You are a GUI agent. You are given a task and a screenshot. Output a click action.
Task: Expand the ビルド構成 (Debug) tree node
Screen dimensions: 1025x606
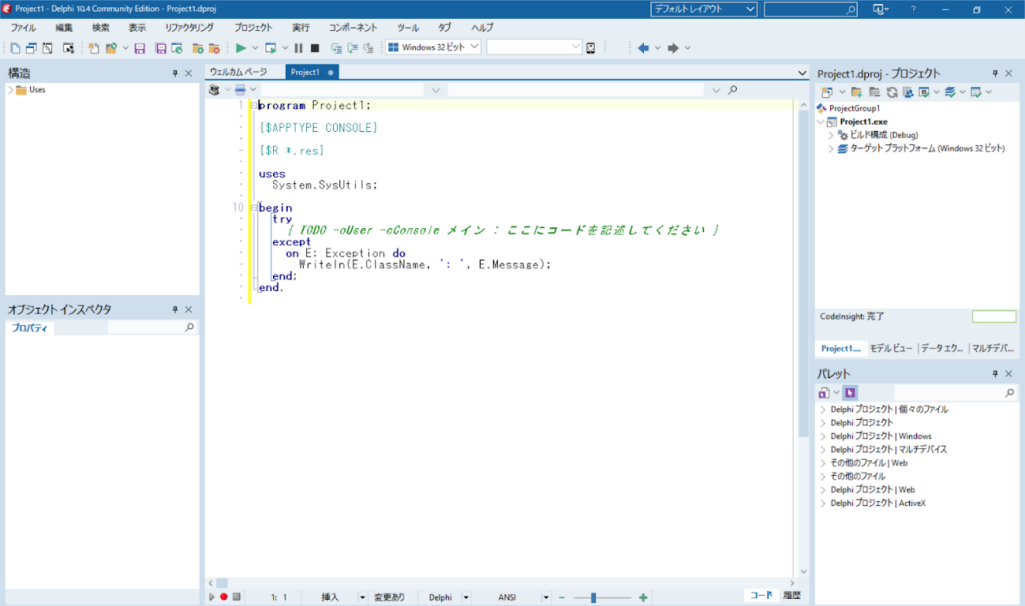click(831, 135)
